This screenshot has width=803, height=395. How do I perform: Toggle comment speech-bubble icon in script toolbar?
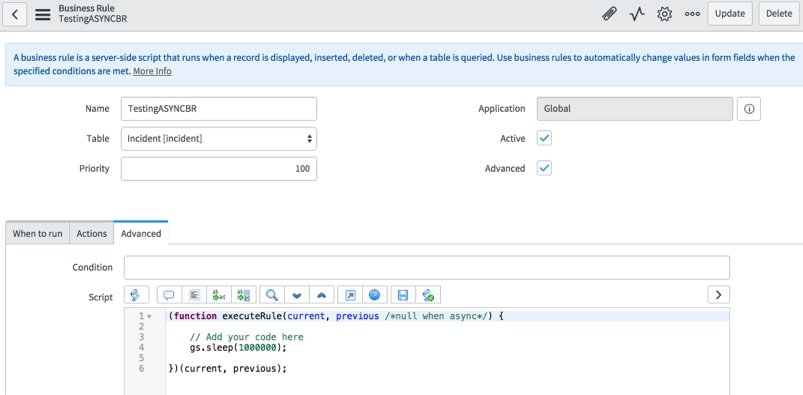(x=168, y=295)
